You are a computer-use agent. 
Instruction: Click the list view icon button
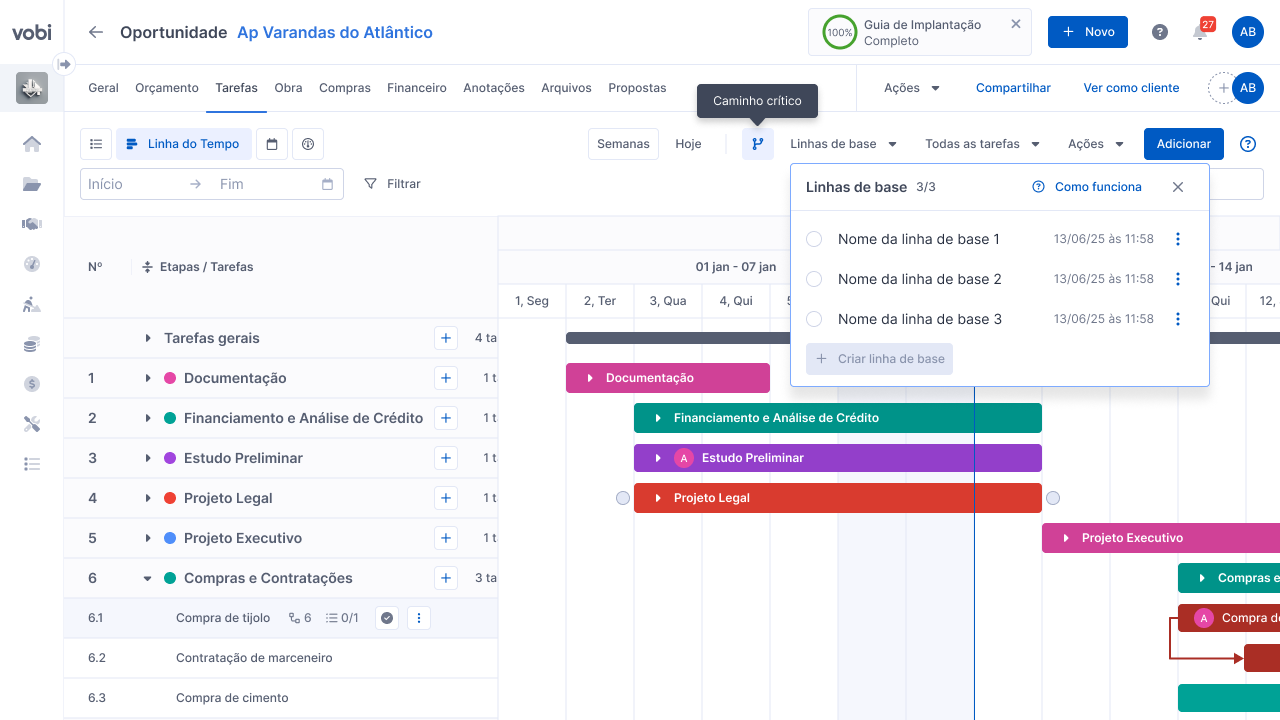pos(96,144)
